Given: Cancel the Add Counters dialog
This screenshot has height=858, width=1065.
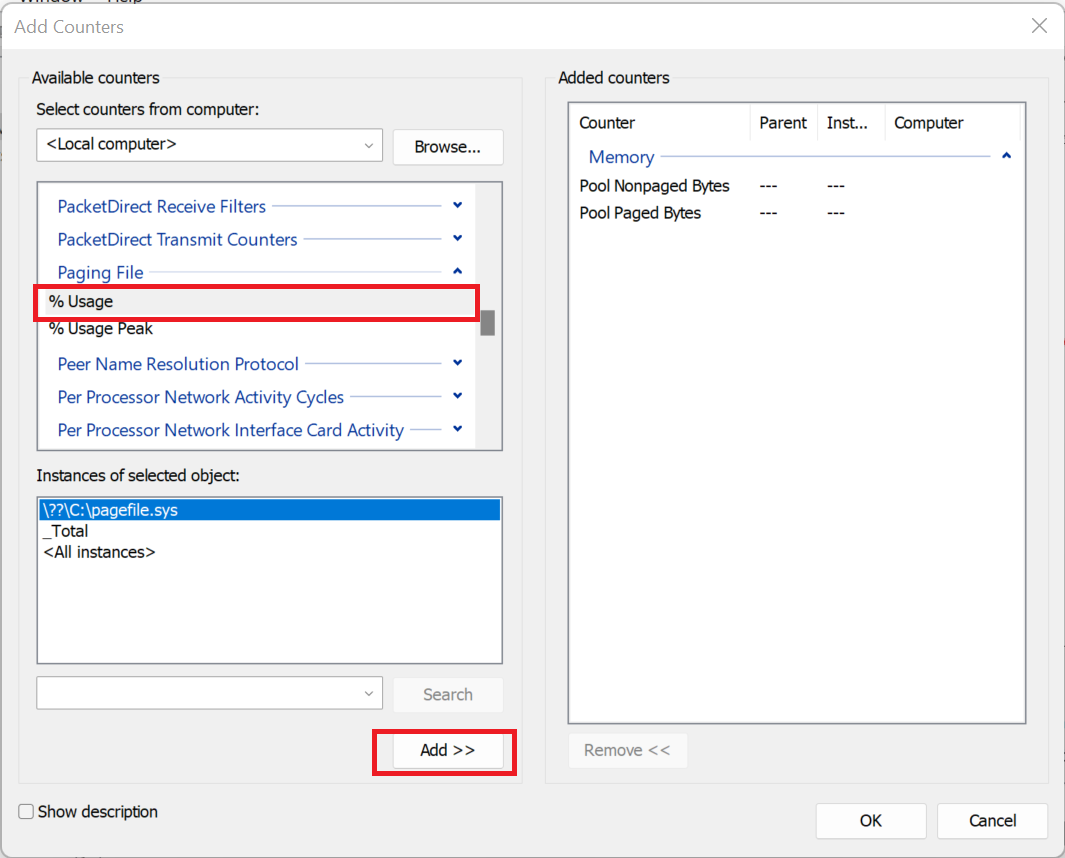Looking at the screenshot, I should coord(992,821).
